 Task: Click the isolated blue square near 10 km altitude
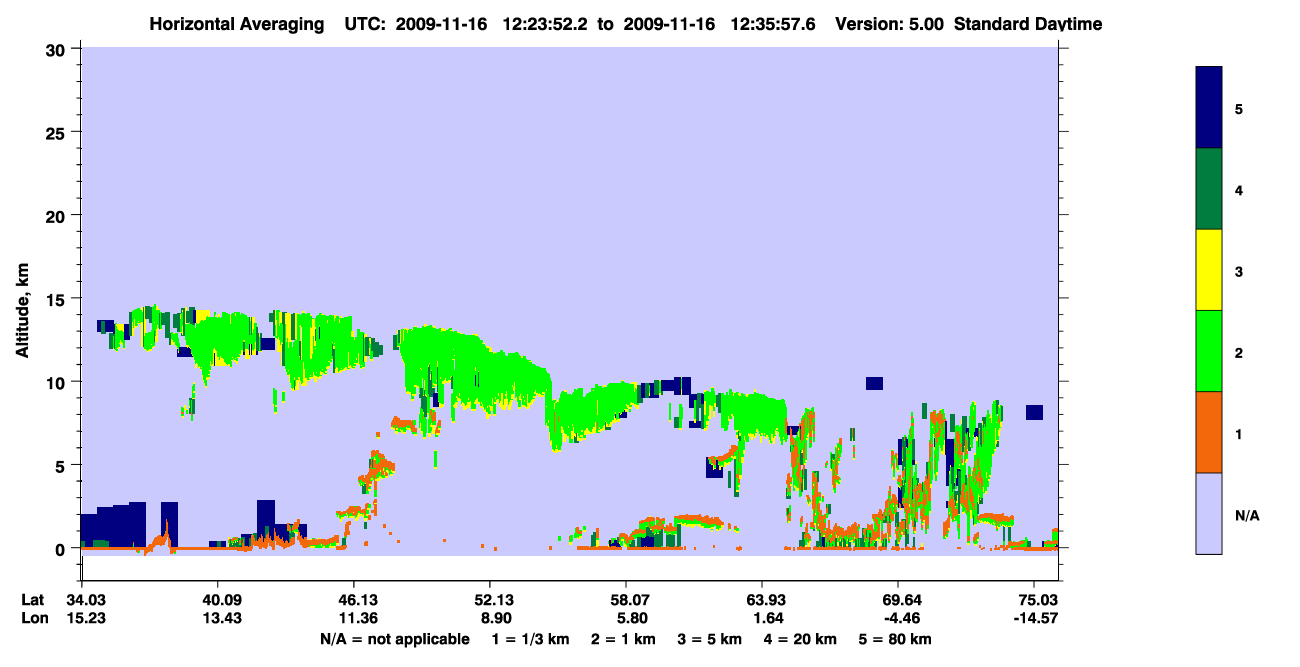coord(874,383)
